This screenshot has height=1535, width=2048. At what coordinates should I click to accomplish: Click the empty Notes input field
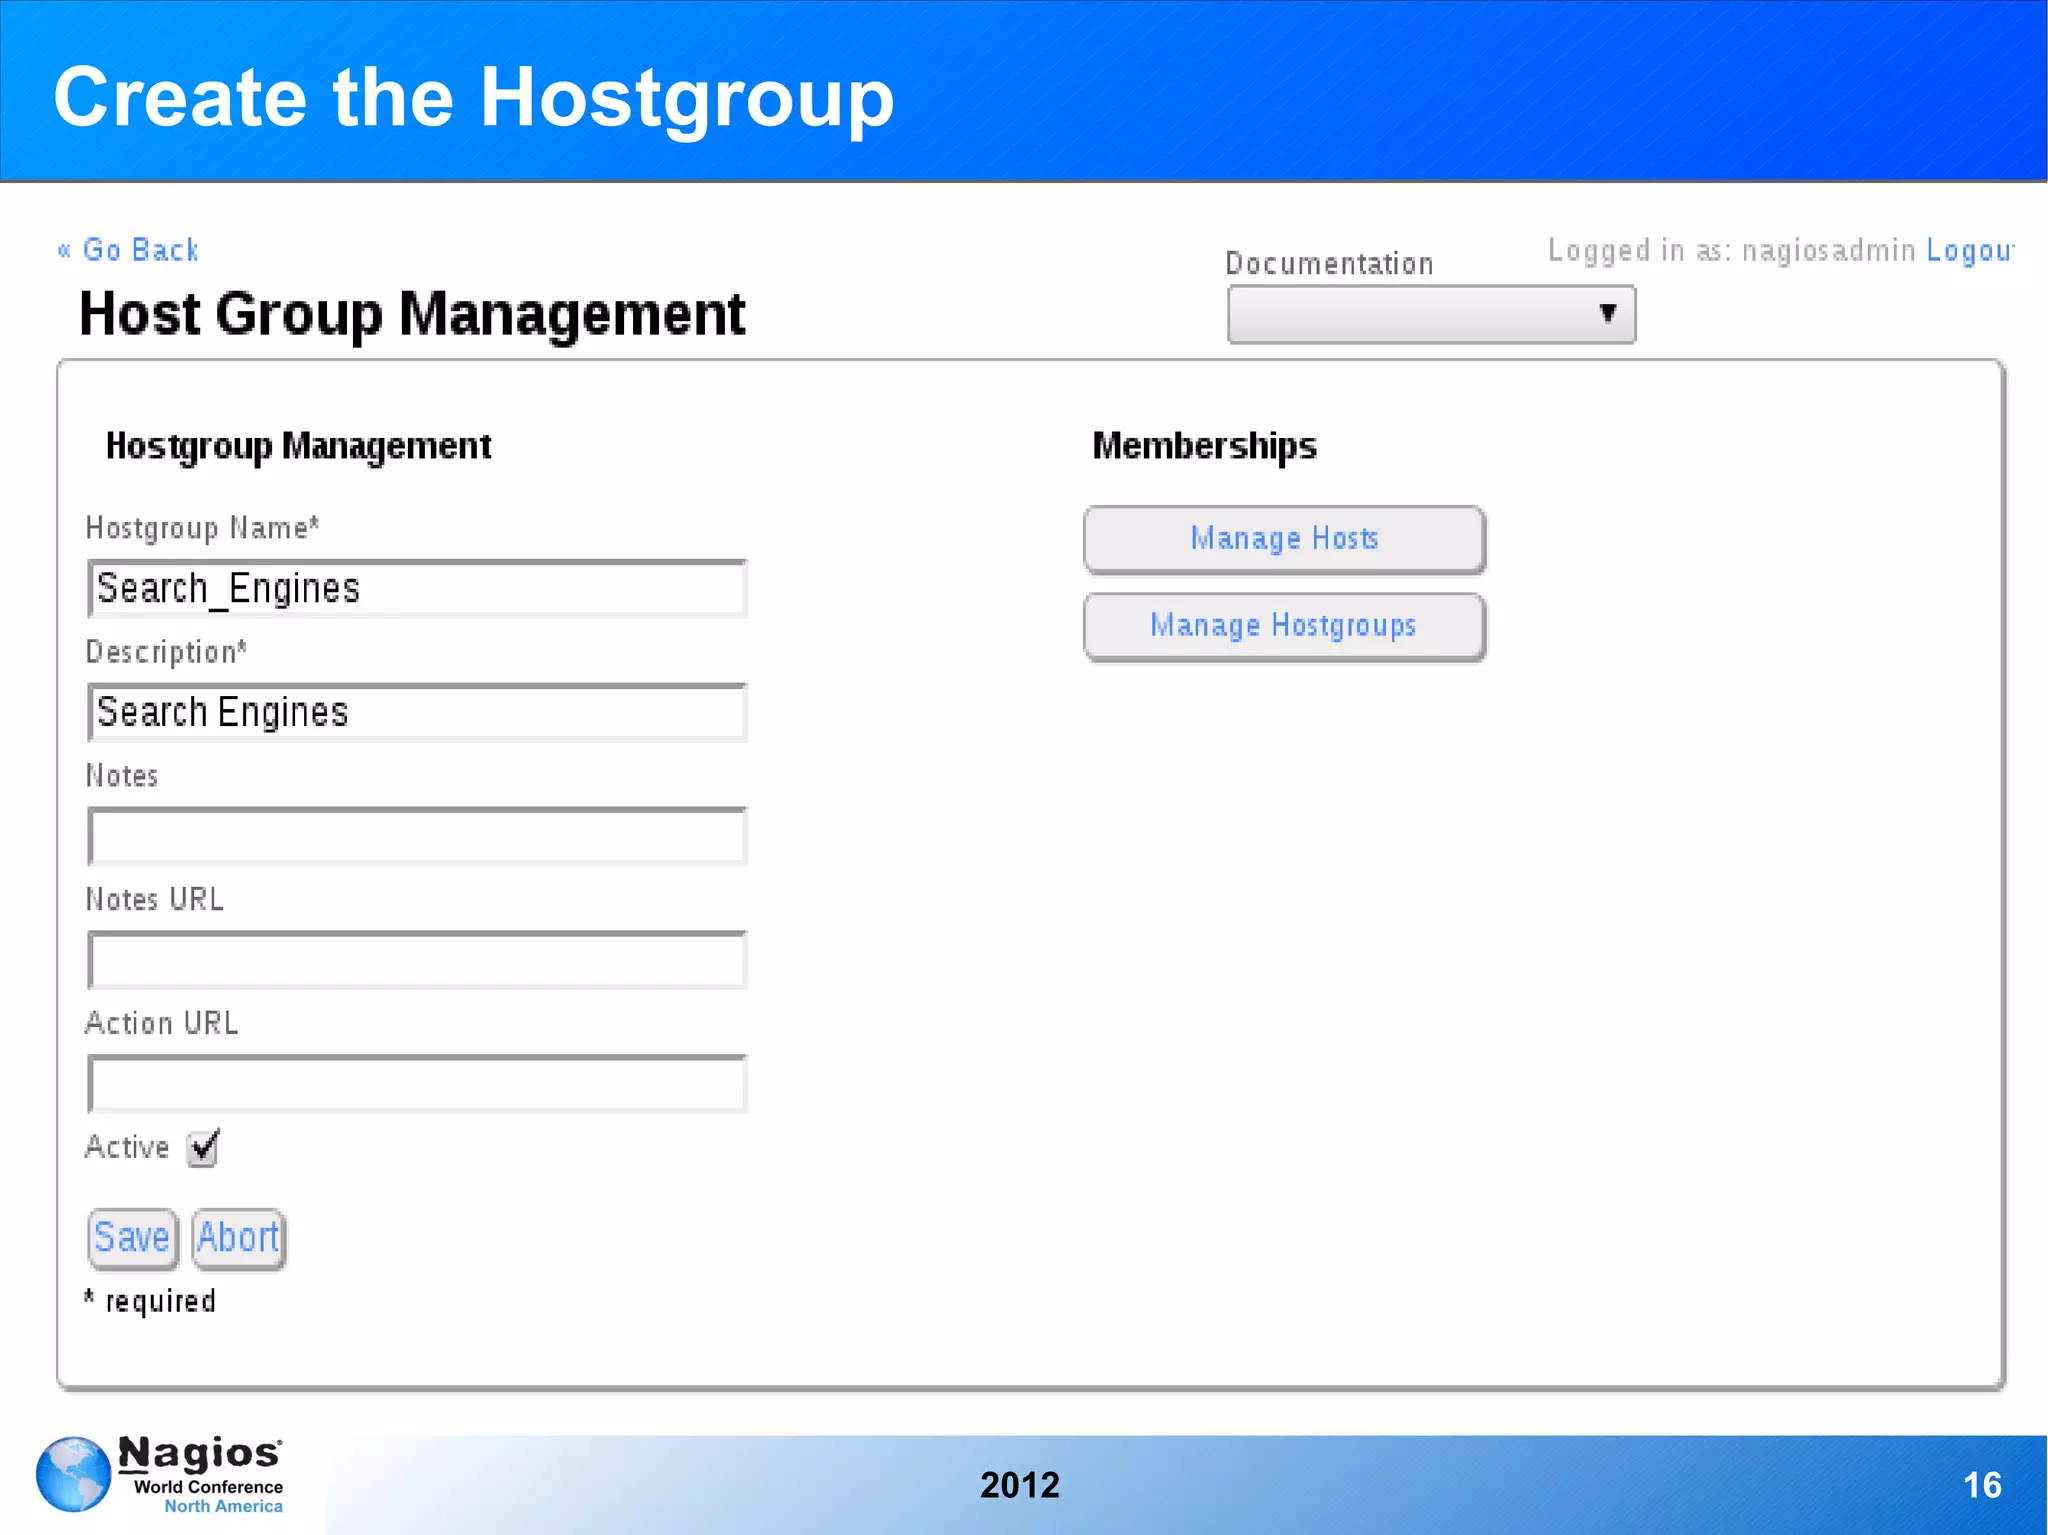tap(417, 837)
